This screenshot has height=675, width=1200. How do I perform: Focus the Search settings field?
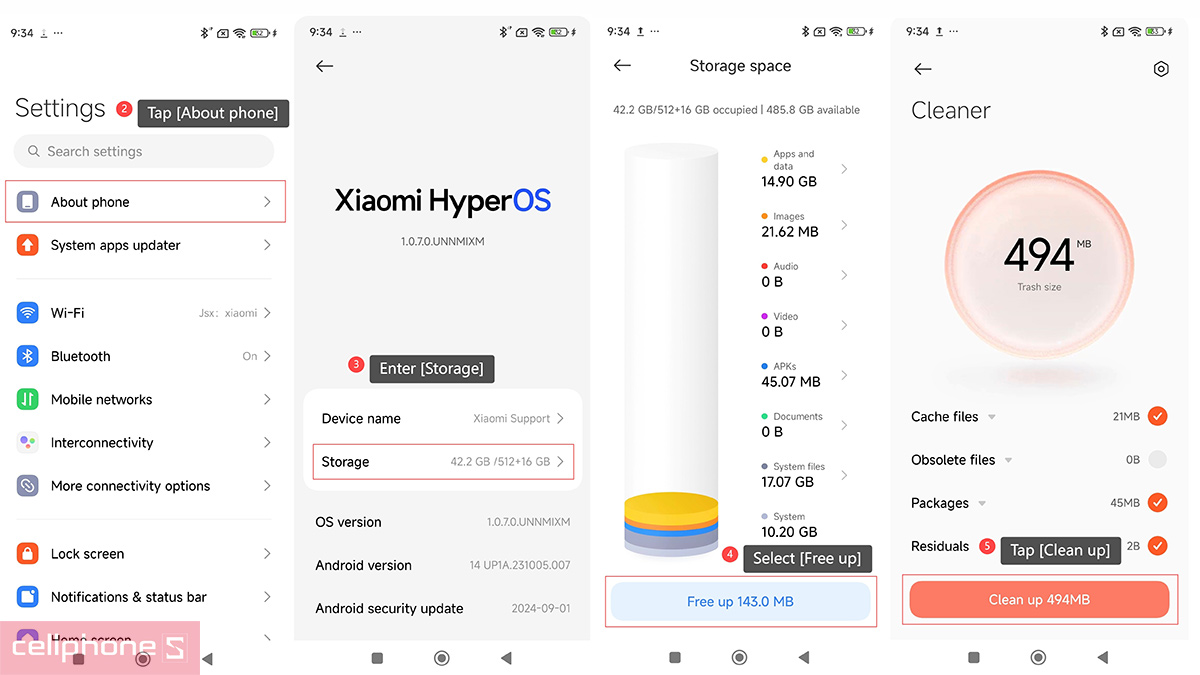[x=144, y=151]
